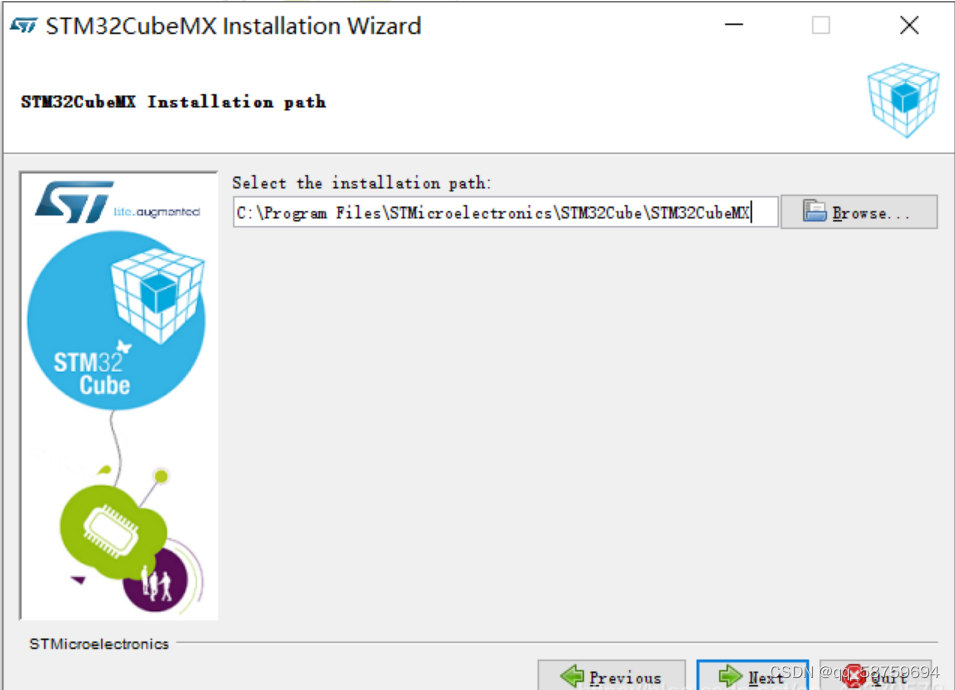The height and width of the screenshot is (690, 955).
Task: Click the ST life.augmented logo in side panel
Action: coord(117,202)
